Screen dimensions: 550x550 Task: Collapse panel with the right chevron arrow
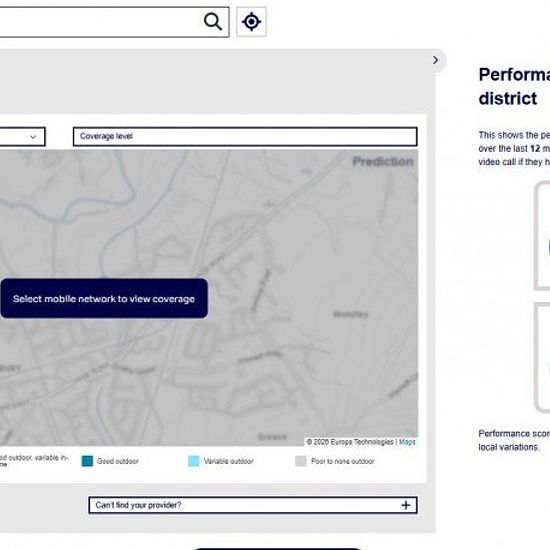point(436,60)
